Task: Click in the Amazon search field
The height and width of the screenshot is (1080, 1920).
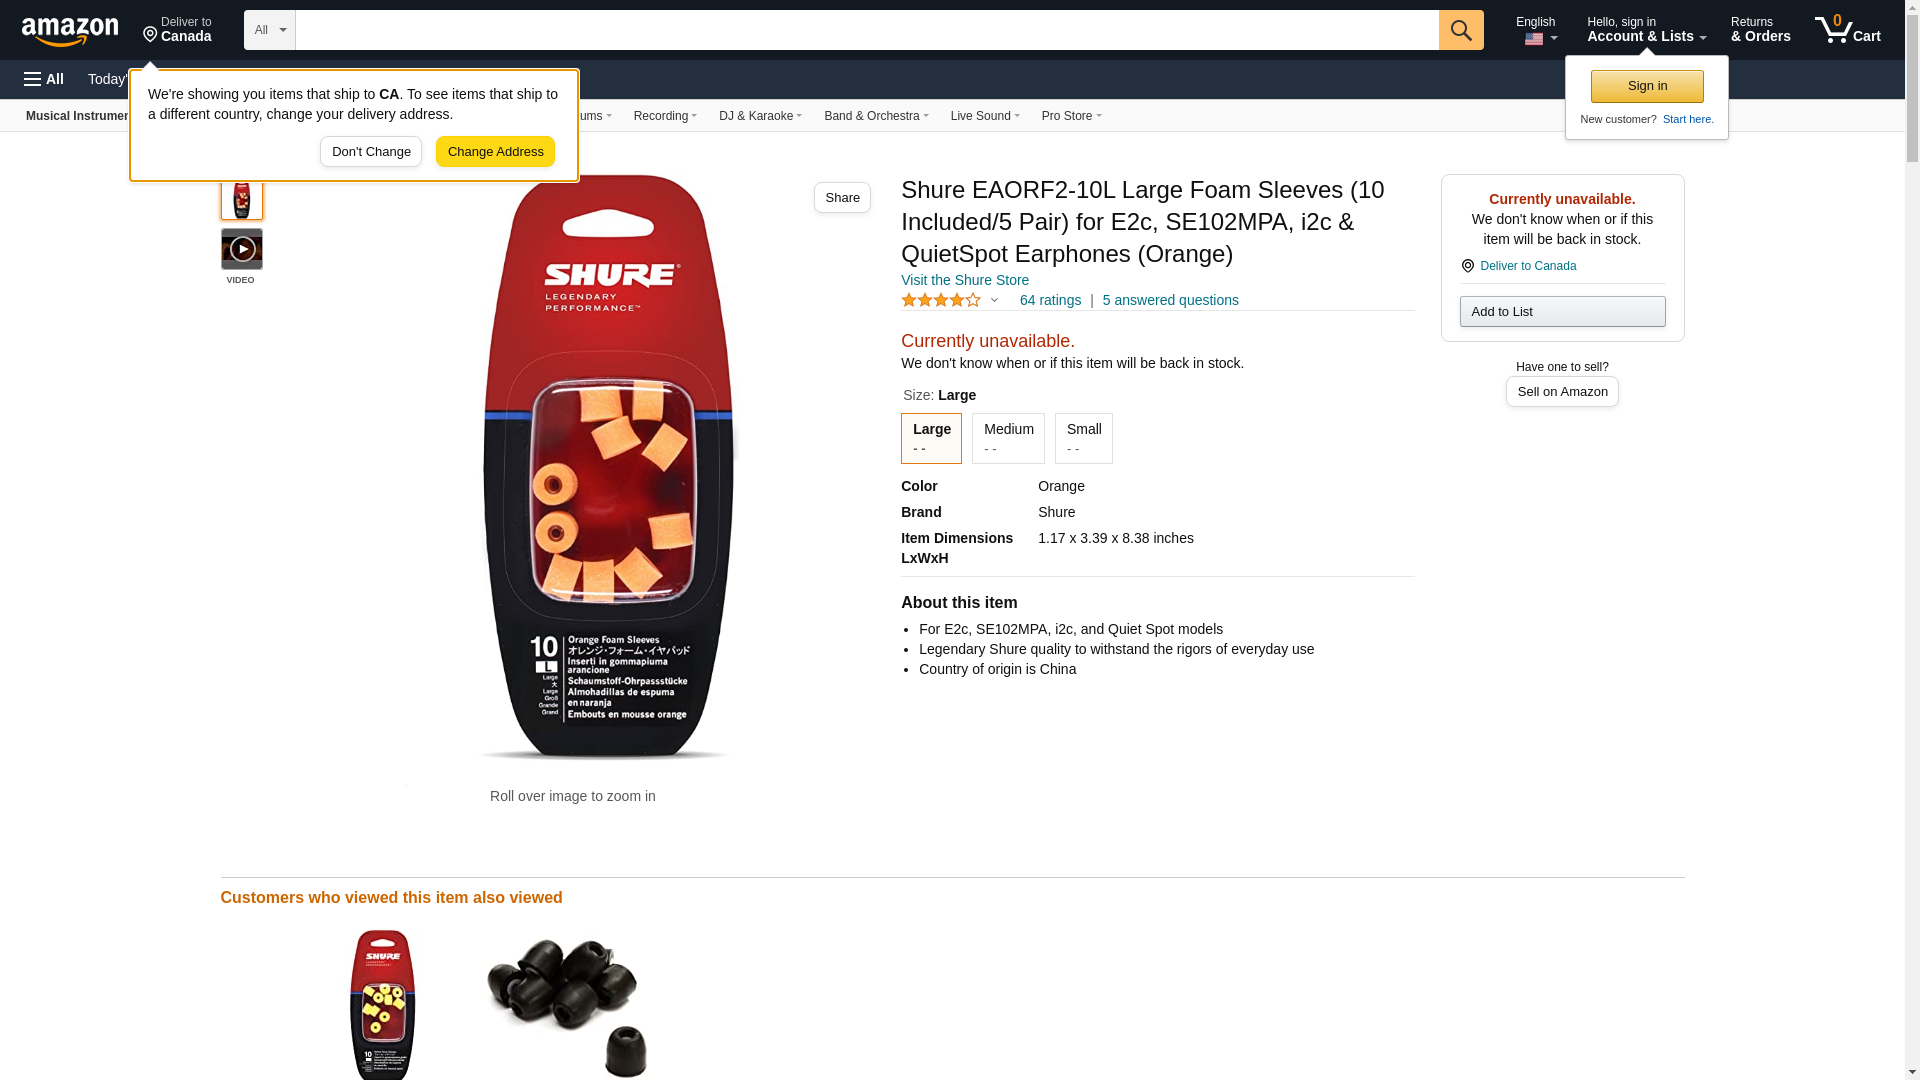Action: (866, 30)
